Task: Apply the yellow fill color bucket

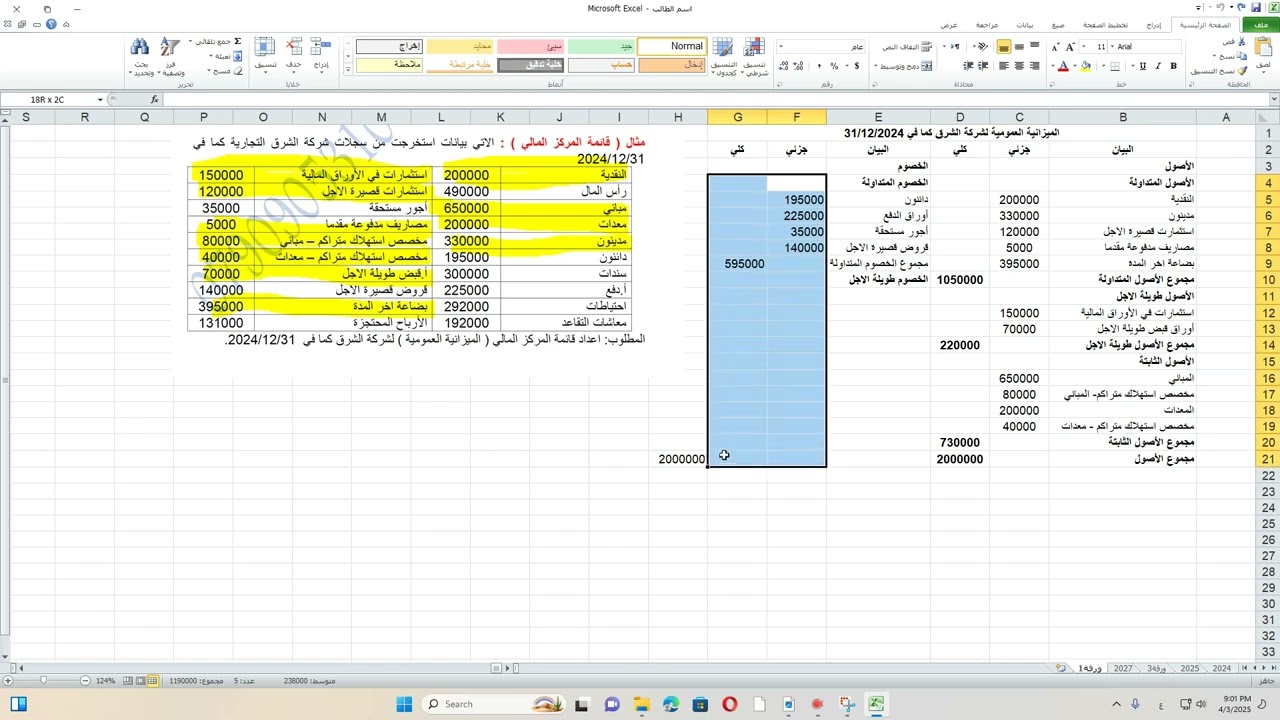Action: tap(1087, 66)
